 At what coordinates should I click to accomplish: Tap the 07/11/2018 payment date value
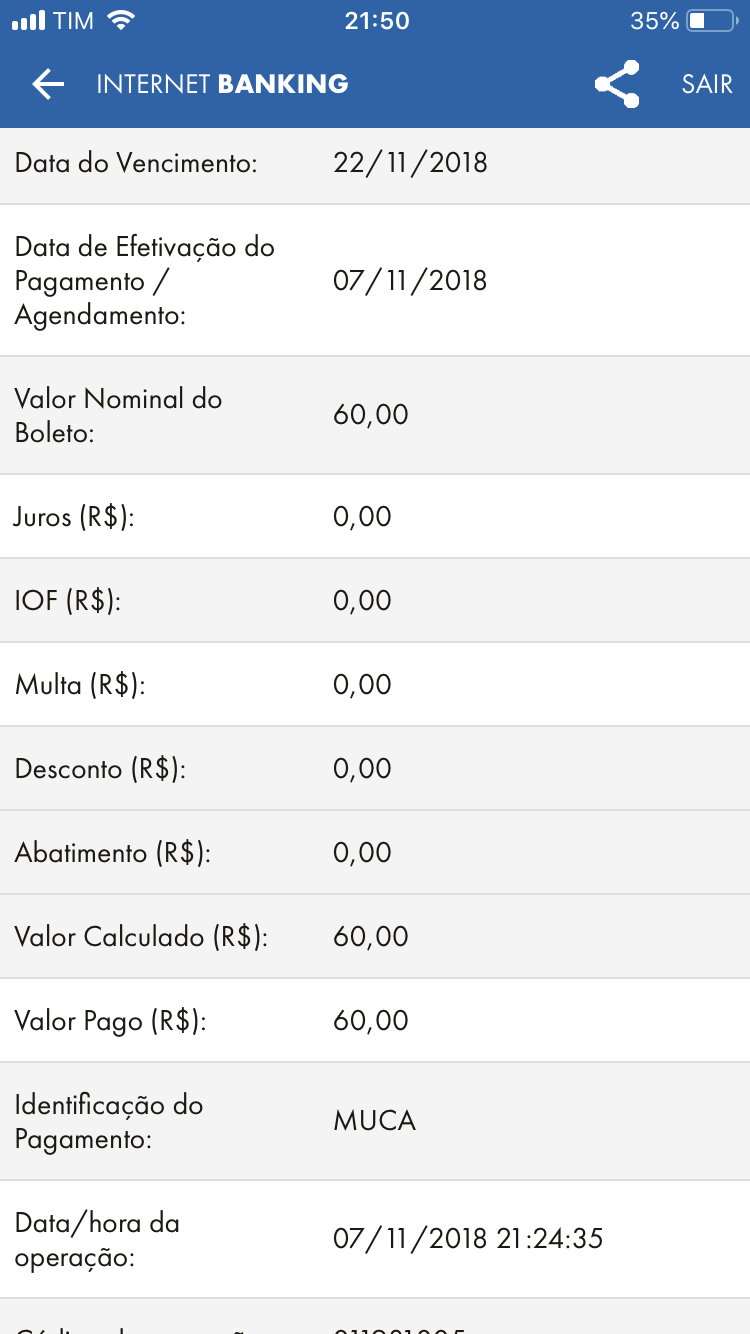(x=410, y=280)
